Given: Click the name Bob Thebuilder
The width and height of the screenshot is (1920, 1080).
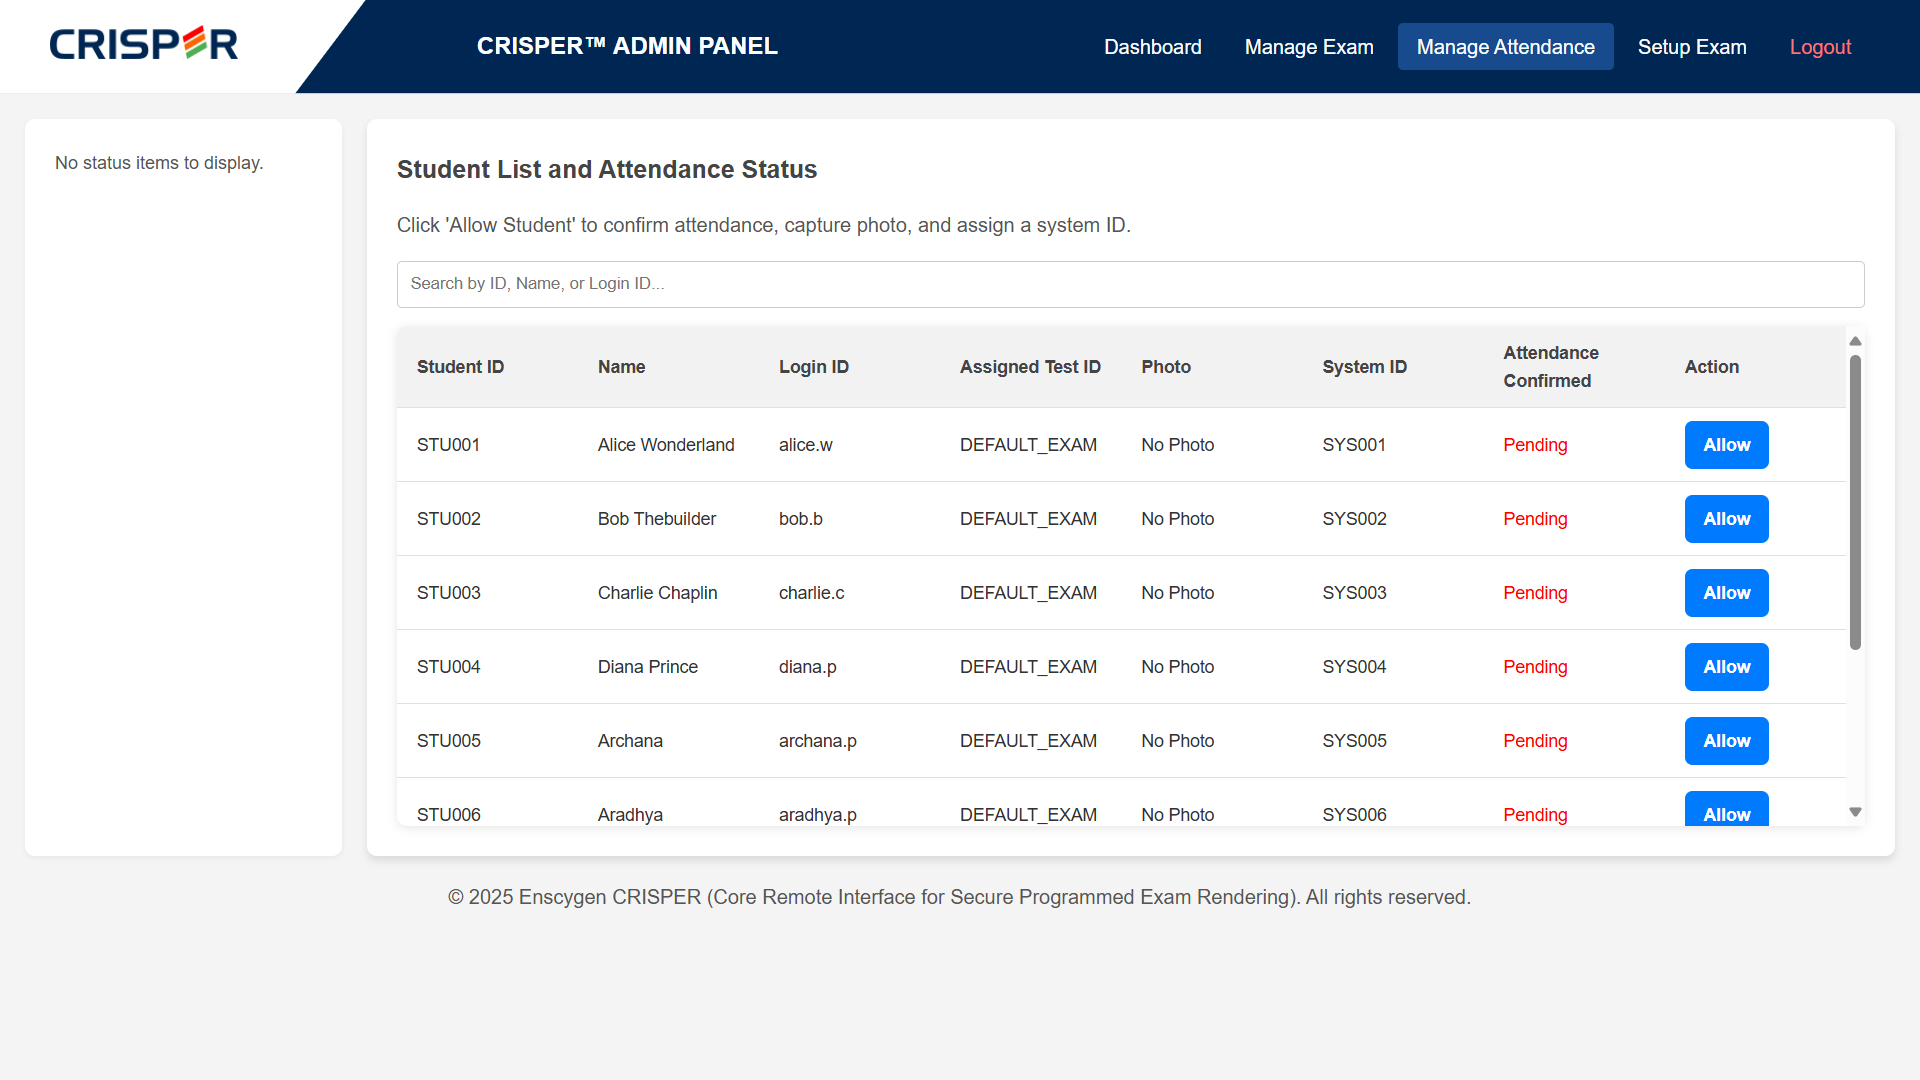Looking at the screenshot, I should click(657, 519).
